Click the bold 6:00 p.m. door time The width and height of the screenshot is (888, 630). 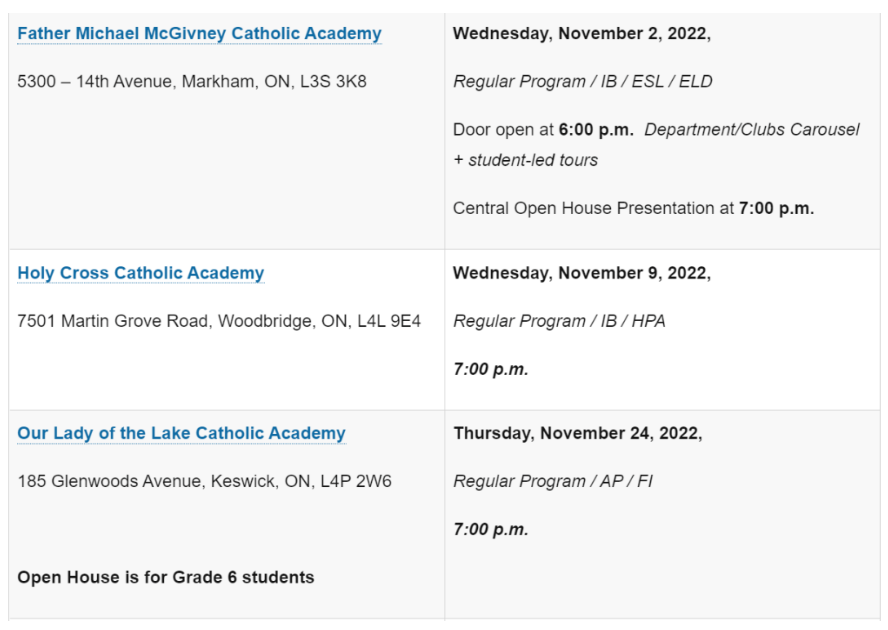(x=595, y=130)
